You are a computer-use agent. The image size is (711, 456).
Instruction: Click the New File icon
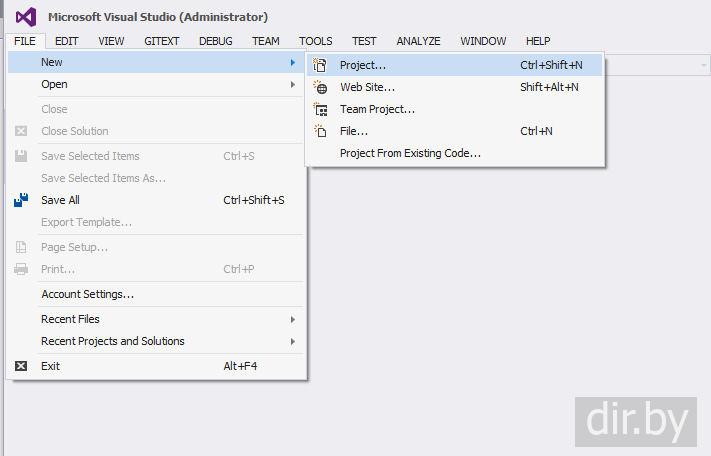click(320, 131)
